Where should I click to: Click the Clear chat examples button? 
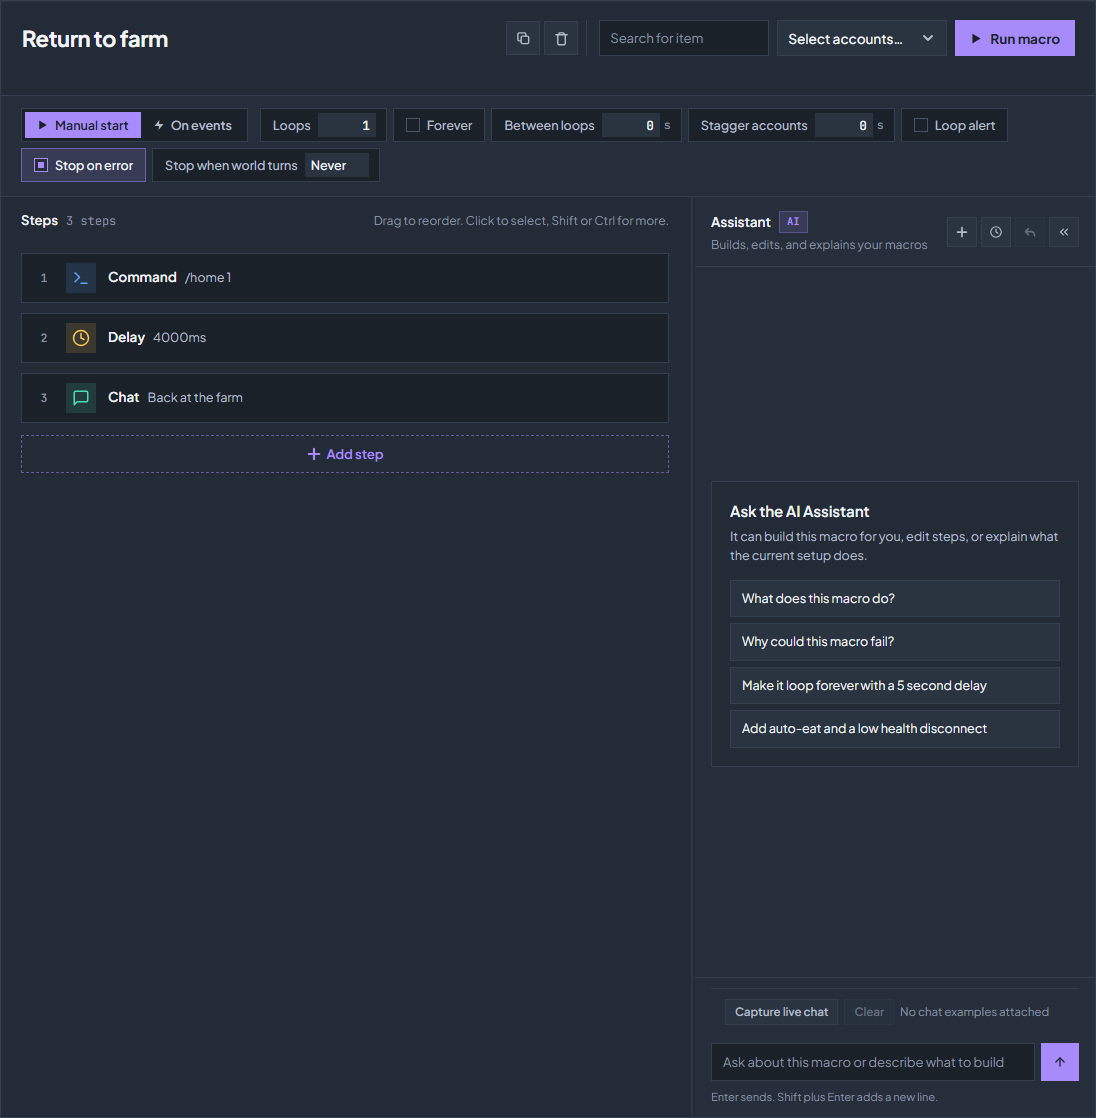pyautogui.click(x=869, y=1012)
